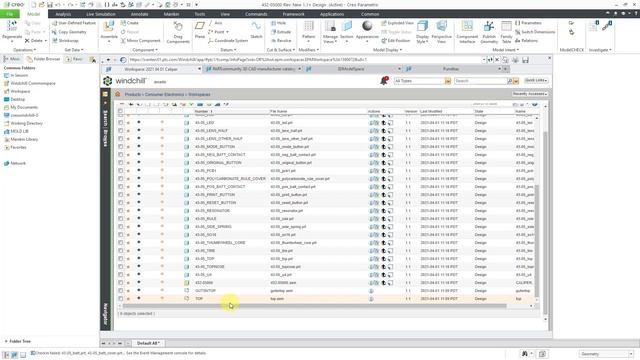Open Manikin Library folder

(x=24, y=139)
